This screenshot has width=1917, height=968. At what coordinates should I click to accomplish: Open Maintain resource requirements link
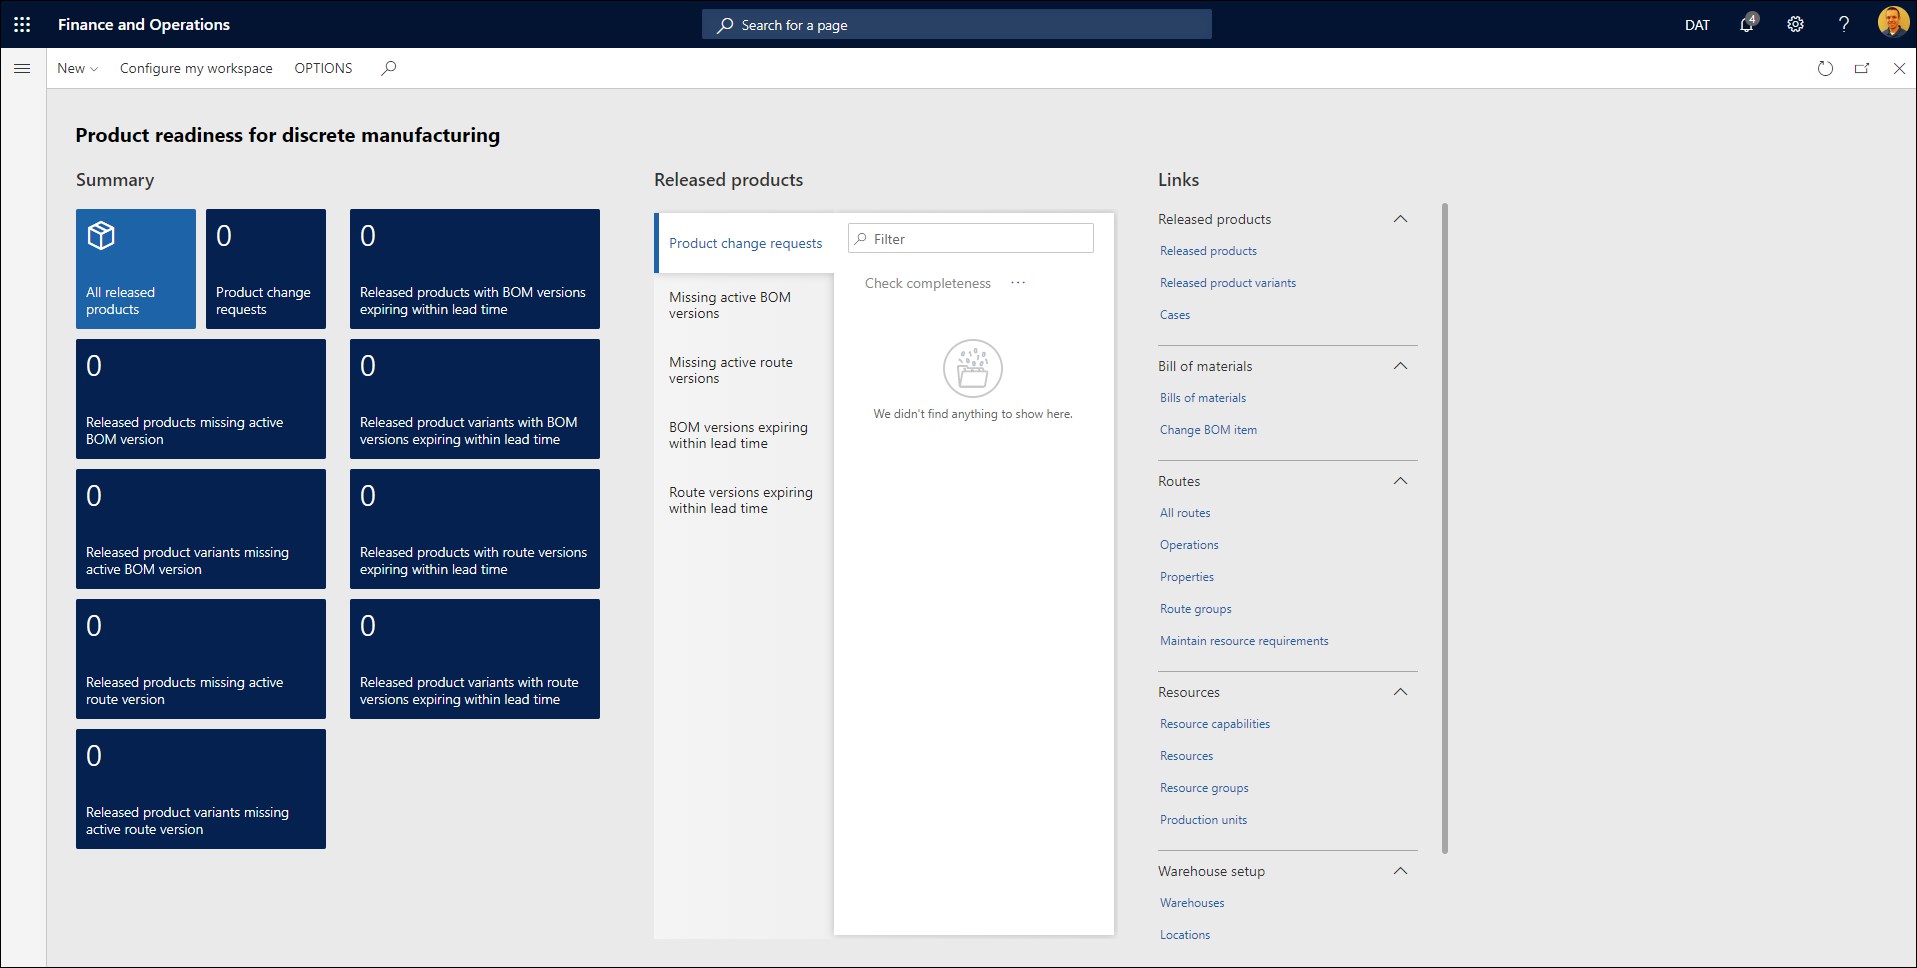pyautogui.click(x=1244, y=641)
